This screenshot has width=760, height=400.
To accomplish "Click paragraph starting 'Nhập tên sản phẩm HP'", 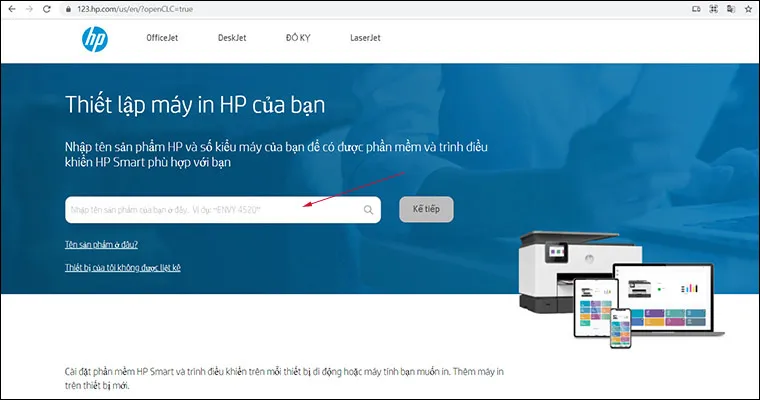I will click(x=276, y=154).
